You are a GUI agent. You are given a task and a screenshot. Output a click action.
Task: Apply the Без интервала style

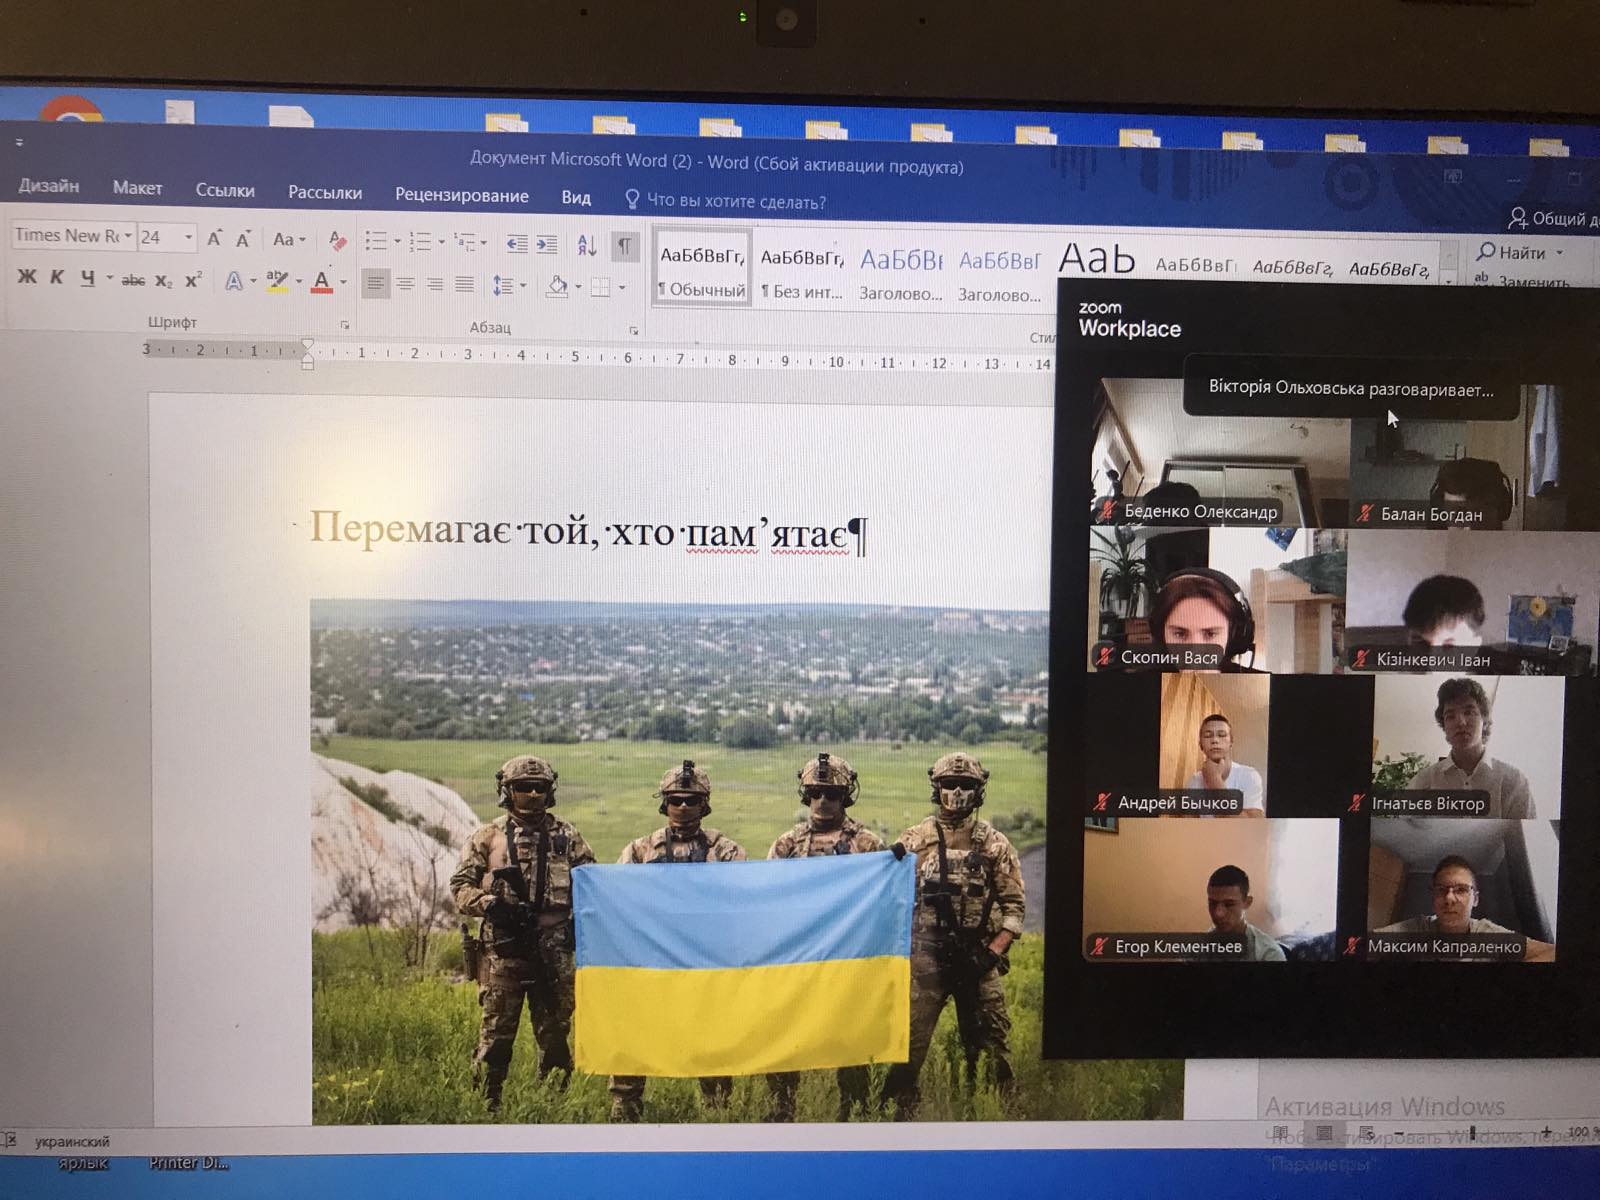pyautogui.click(x=802, y=273)
